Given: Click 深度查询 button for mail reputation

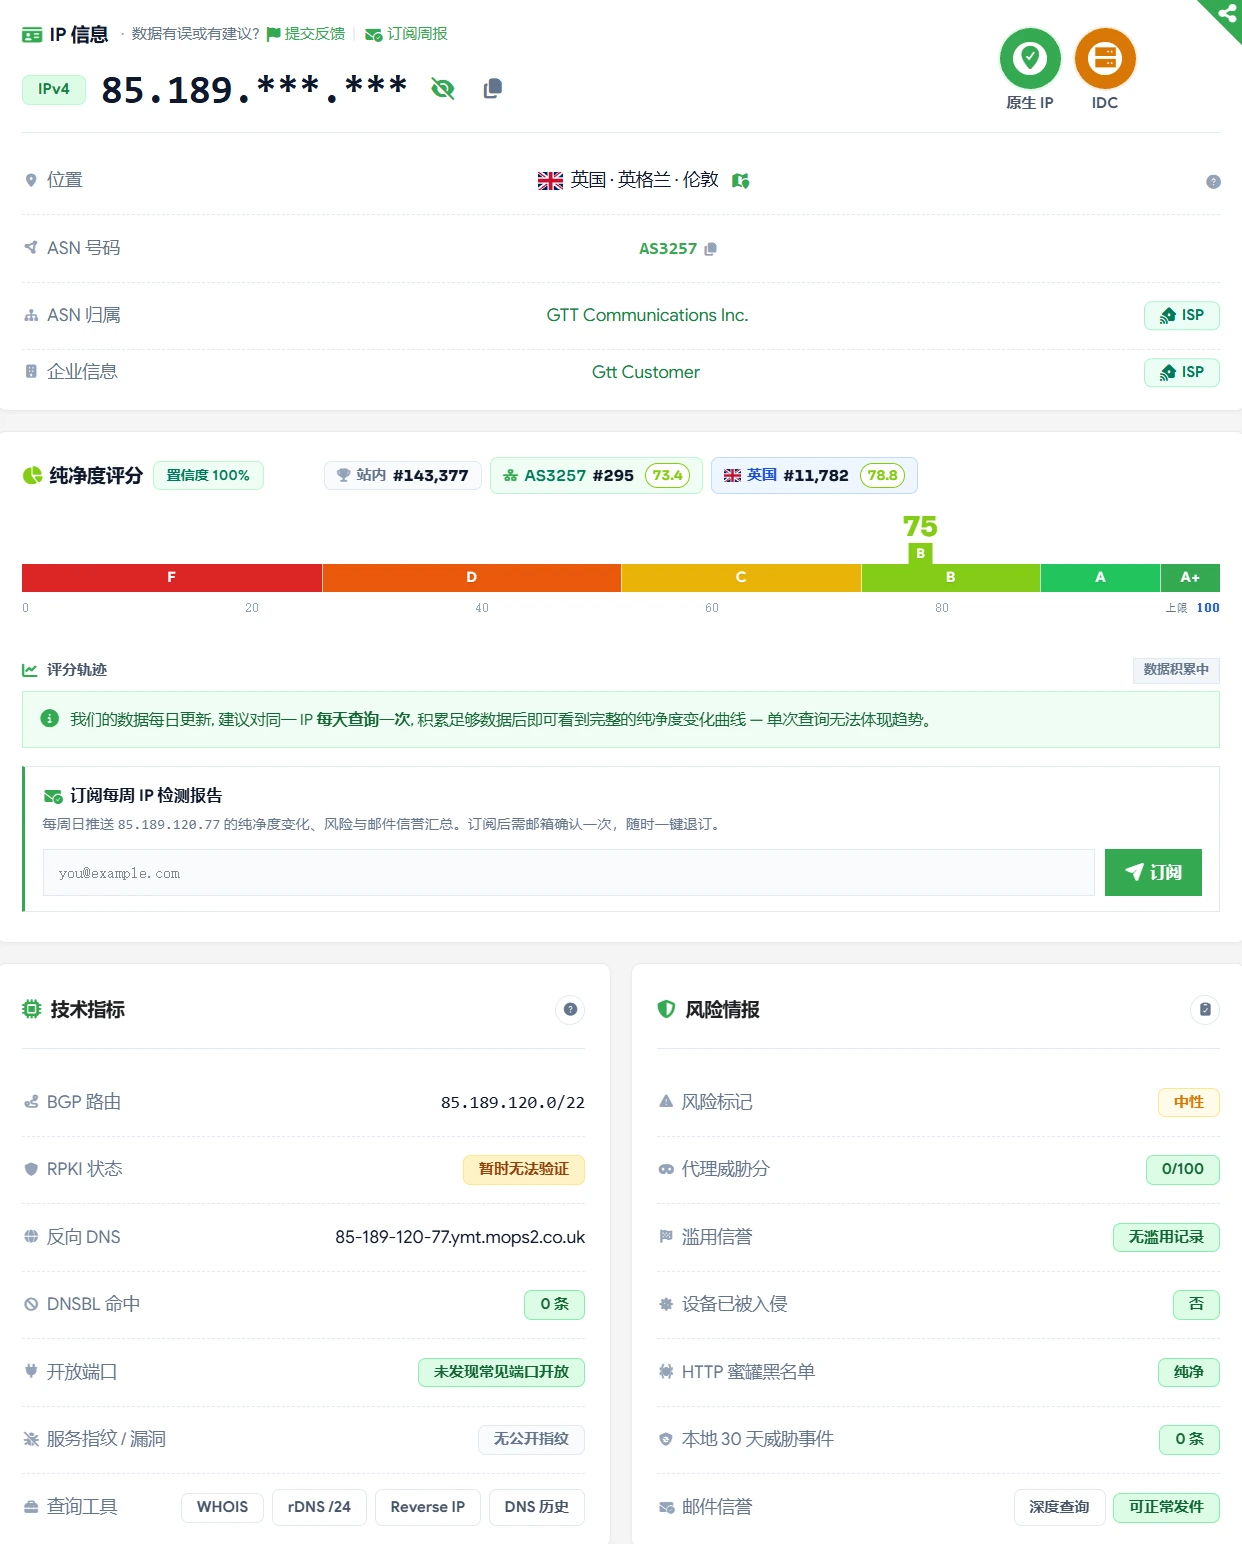Looking at the screenshot, I should click(1059, 1508).
